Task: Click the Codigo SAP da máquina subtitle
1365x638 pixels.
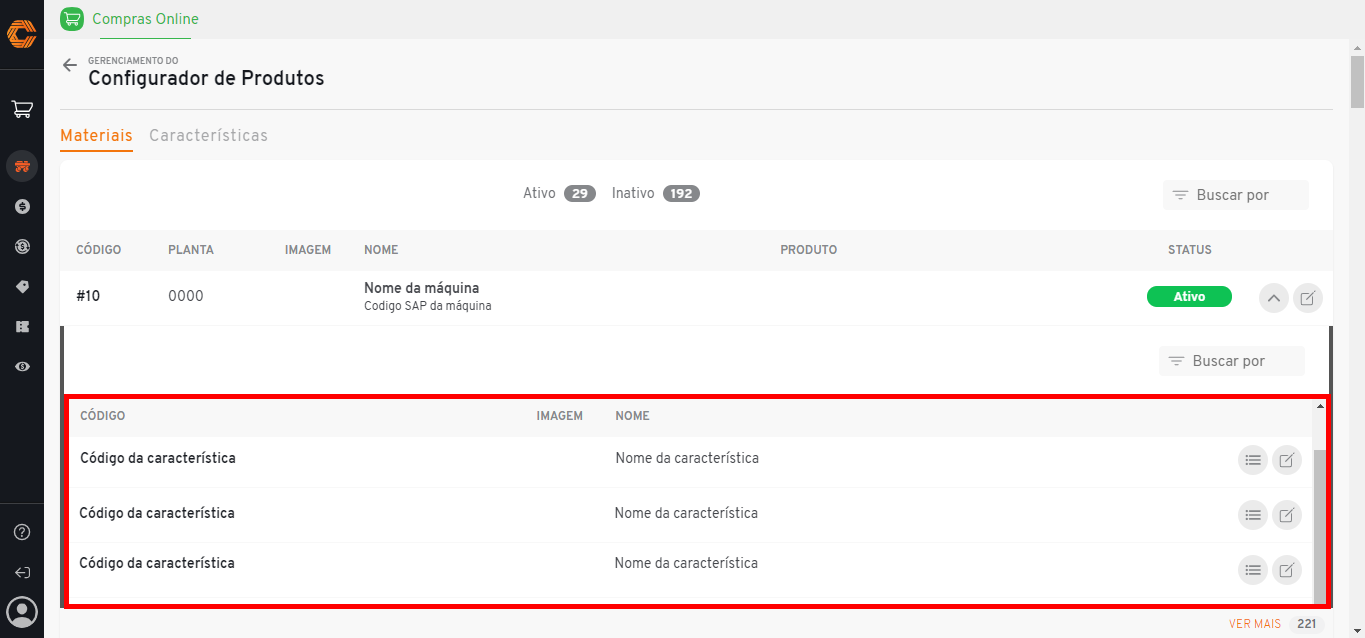Action: (x=428, y=306)
